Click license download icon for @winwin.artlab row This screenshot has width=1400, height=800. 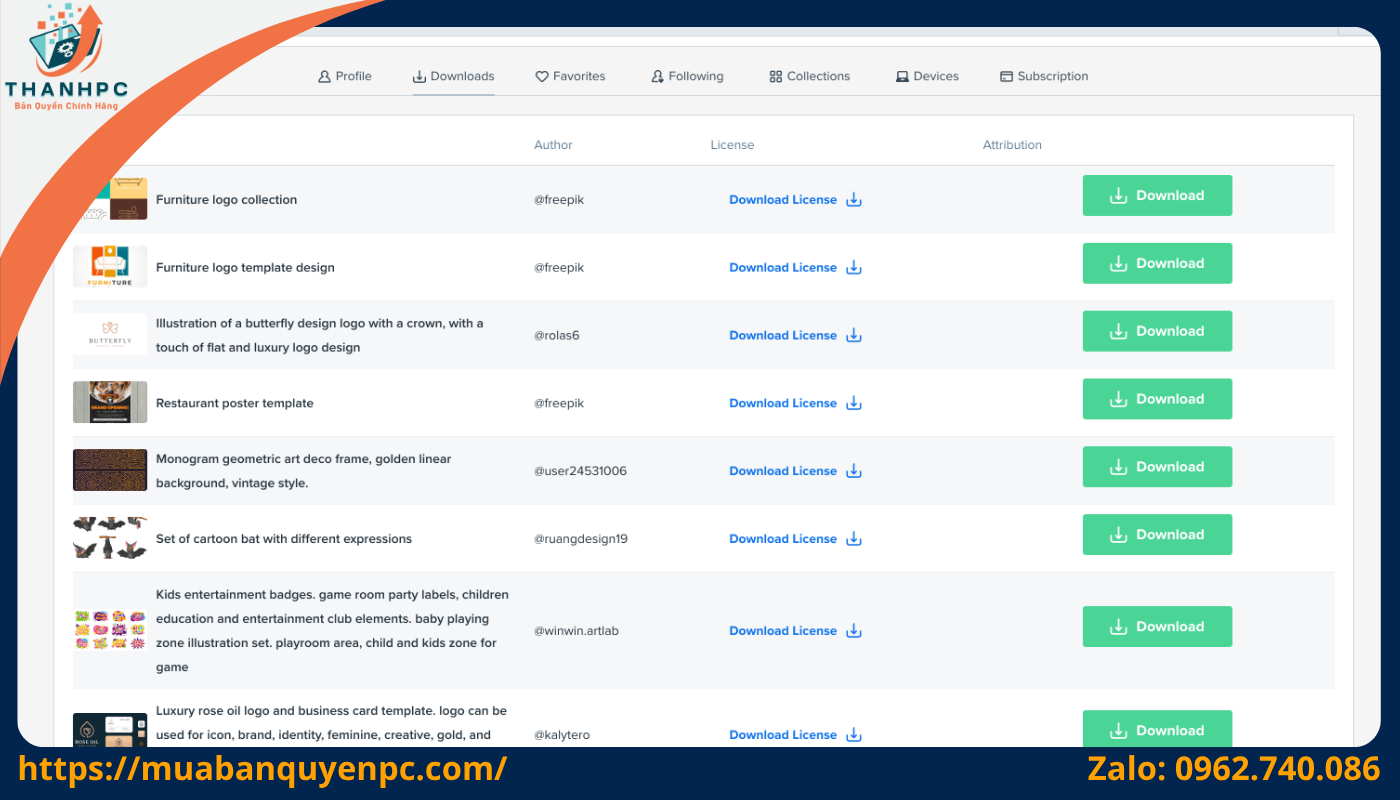853,631
